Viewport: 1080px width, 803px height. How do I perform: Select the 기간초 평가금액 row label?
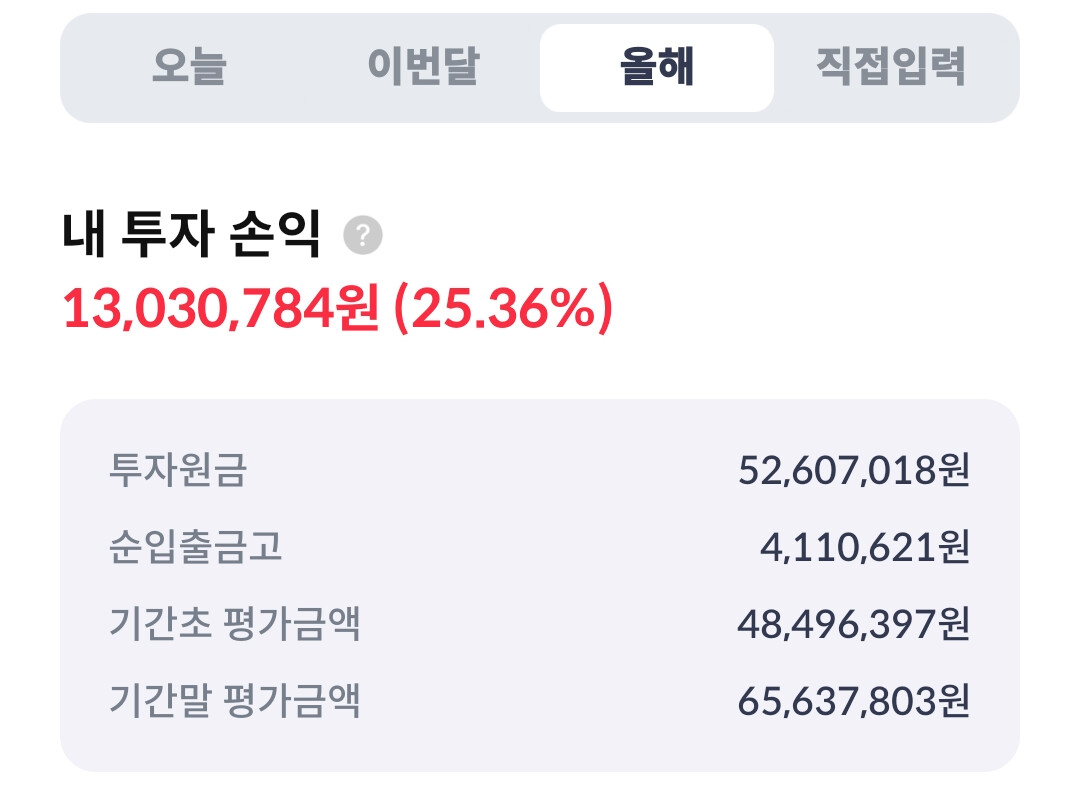point(234,624)
